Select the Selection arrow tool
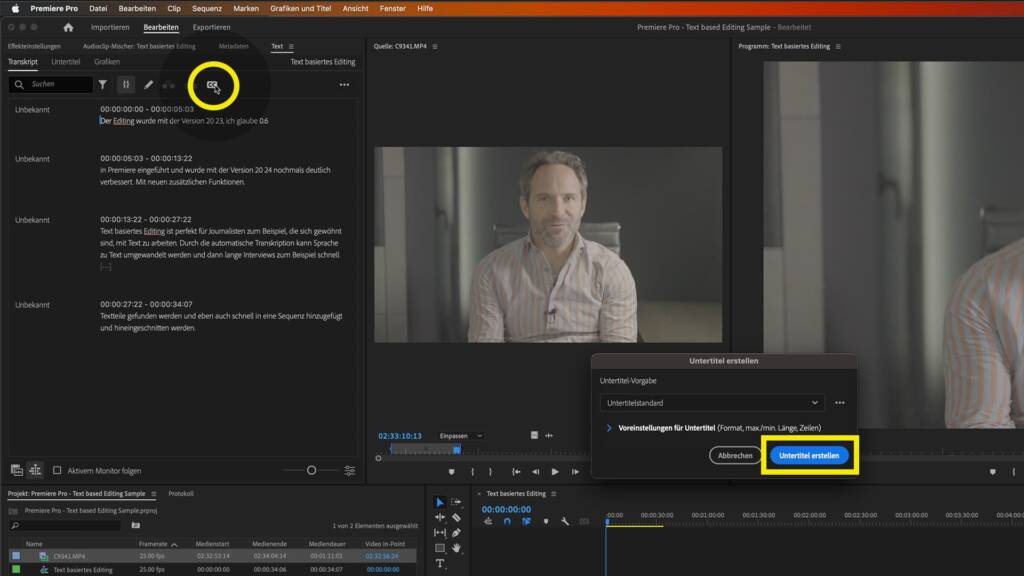 440,502
